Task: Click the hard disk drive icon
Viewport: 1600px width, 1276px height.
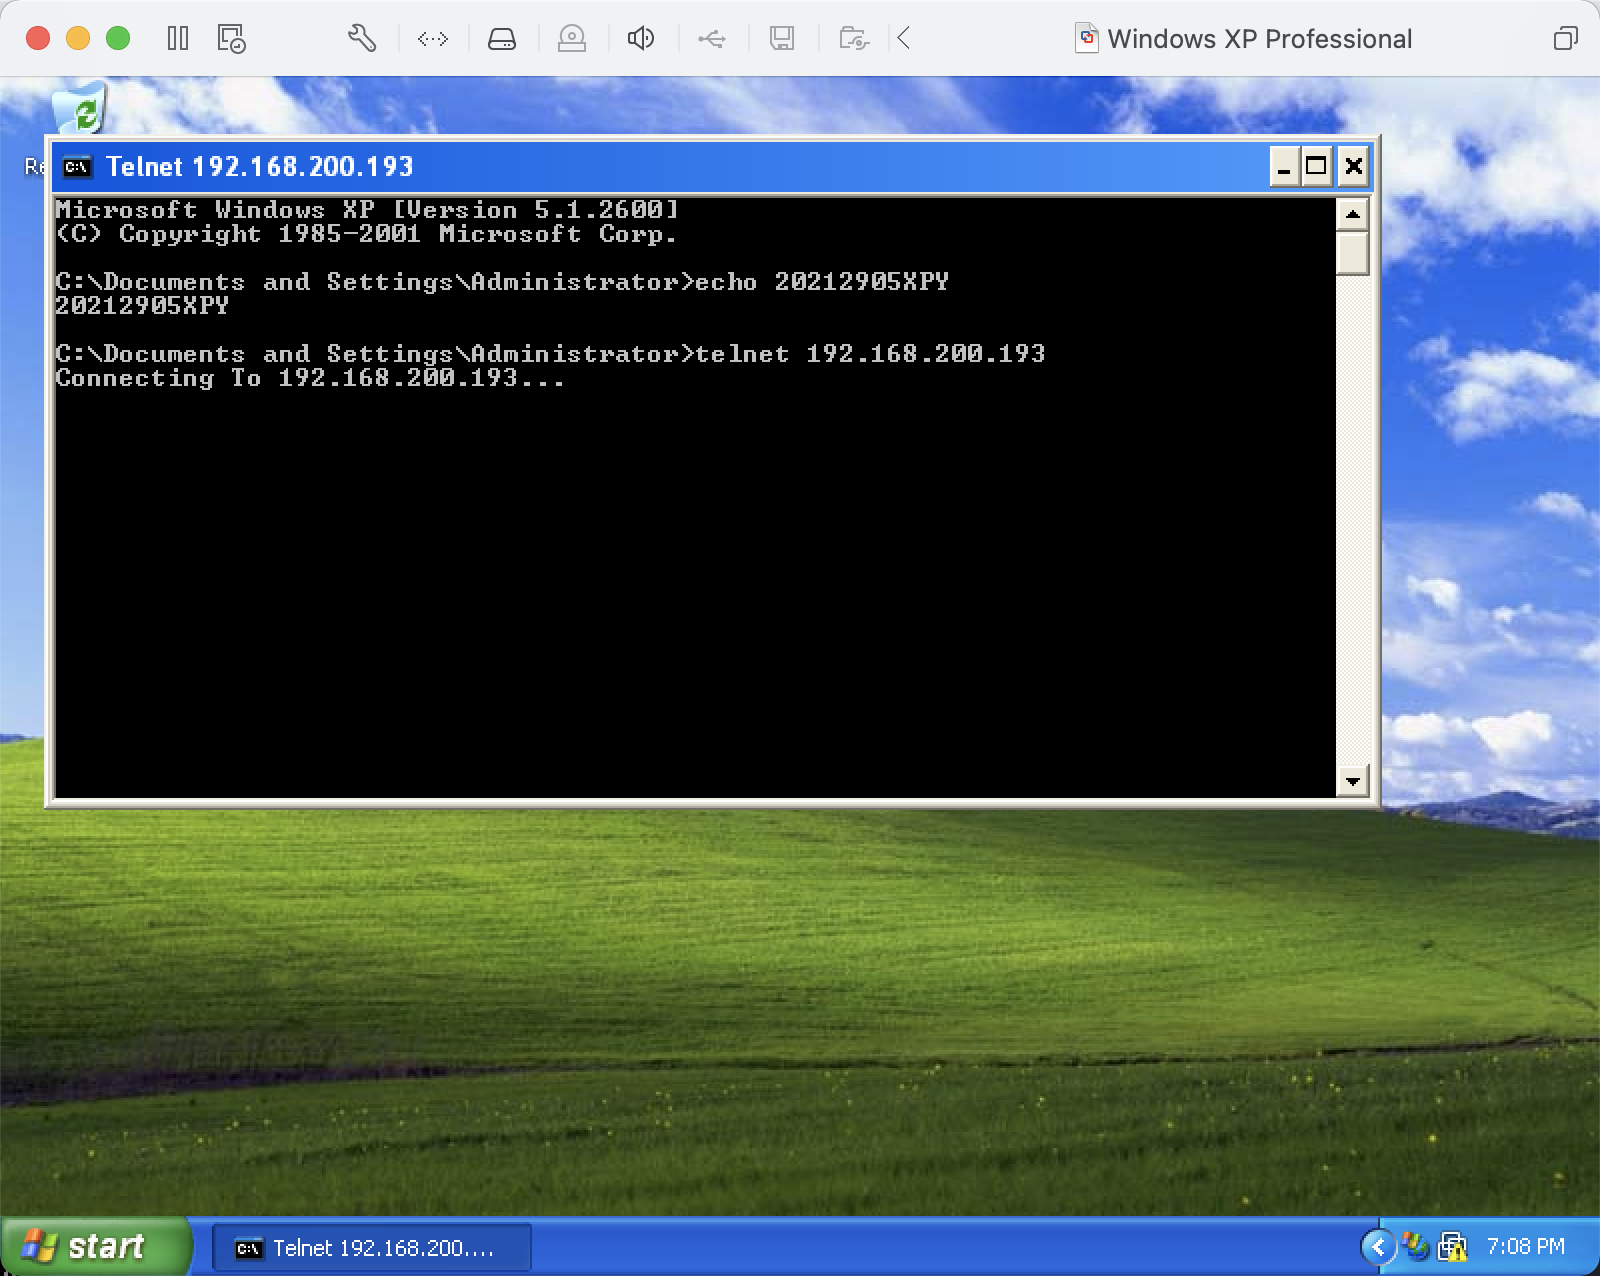Action: (x=502, y=39)
